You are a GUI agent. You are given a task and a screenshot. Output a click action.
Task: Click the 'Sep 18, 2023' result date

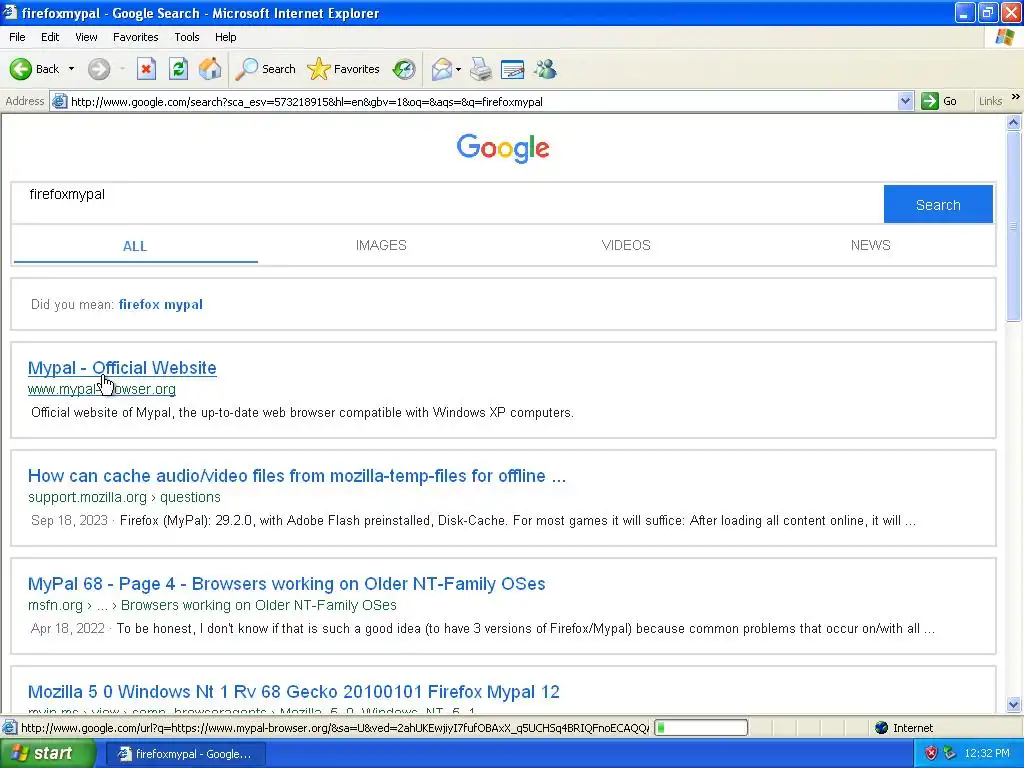tap(69, 520)
